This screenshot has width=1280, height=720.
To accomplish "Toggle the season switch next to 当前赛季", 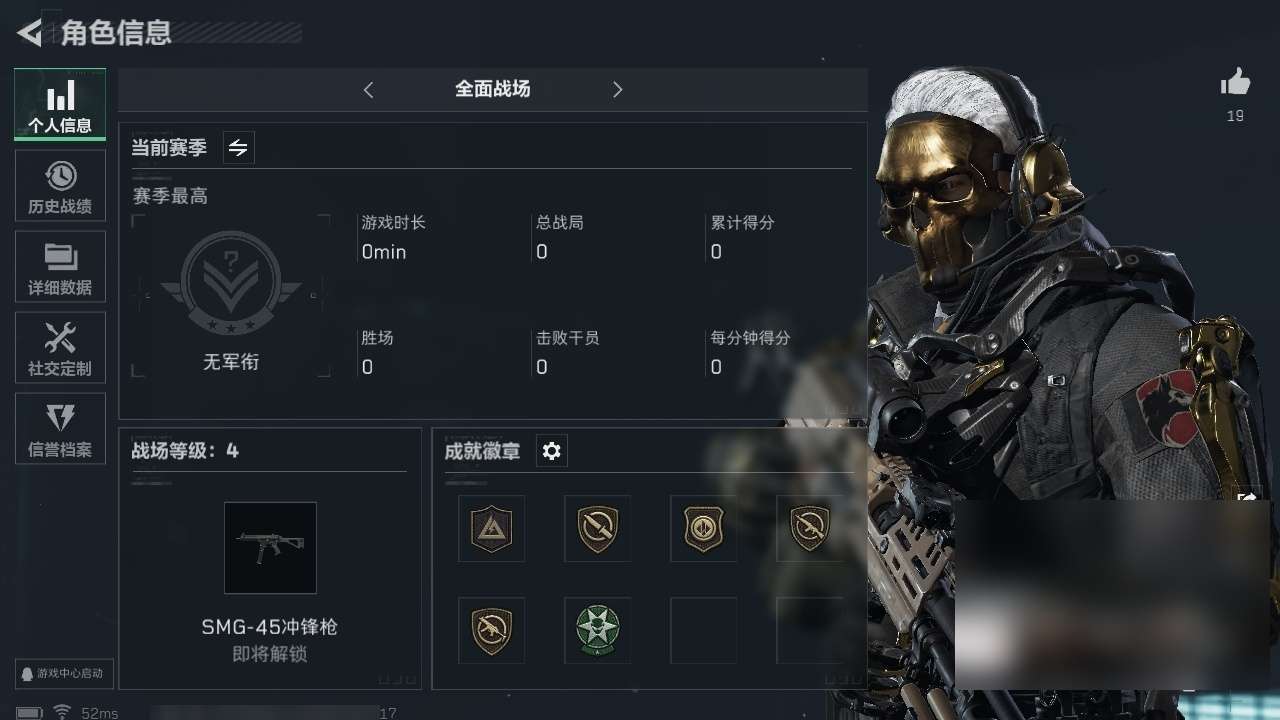I will (238, 148).
